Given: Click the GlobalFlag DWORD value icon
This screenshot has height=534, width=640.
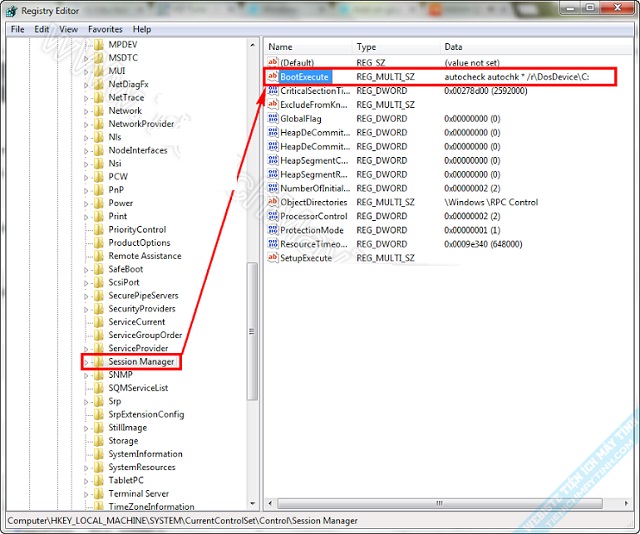Looking at the screenshot, I should click(x=273, y=118).
